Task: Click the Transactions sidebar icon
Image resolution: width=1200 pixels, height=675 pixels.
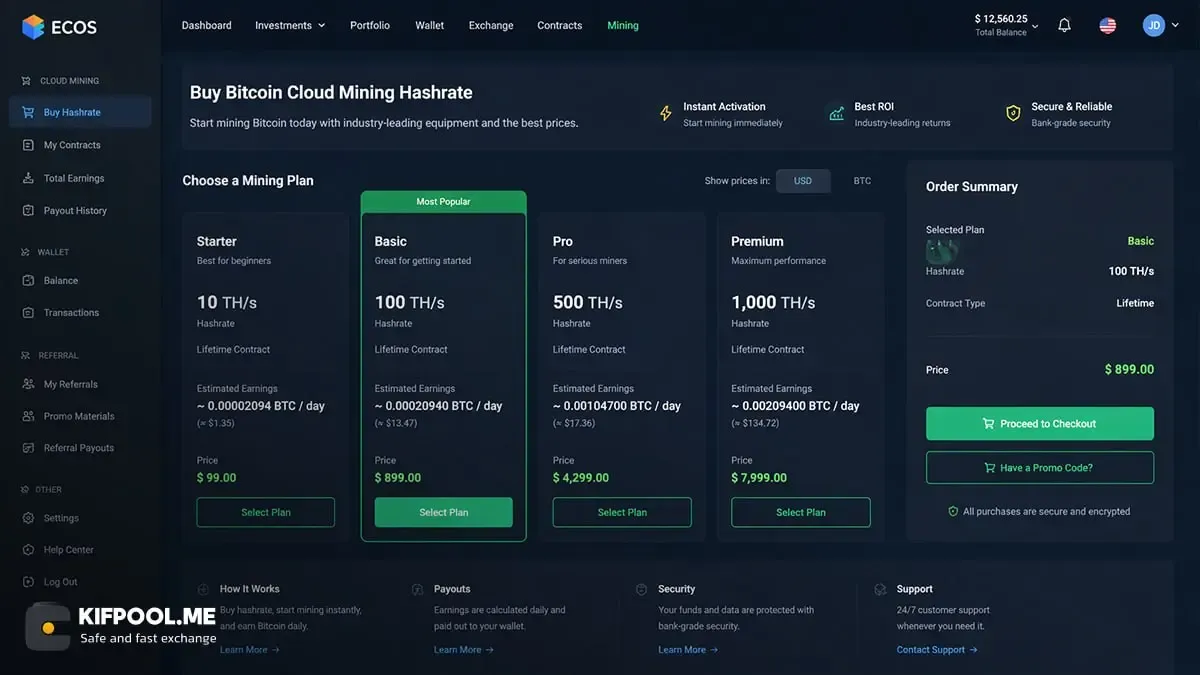Action: pyautogui.click(x=27, y=312)
